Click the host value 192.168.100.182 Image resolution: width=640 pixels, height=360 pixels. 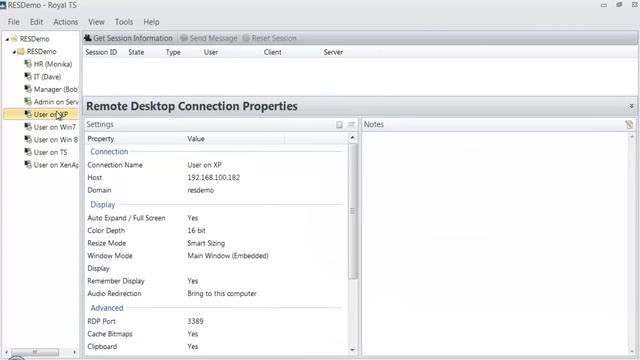tap(213, 178)
